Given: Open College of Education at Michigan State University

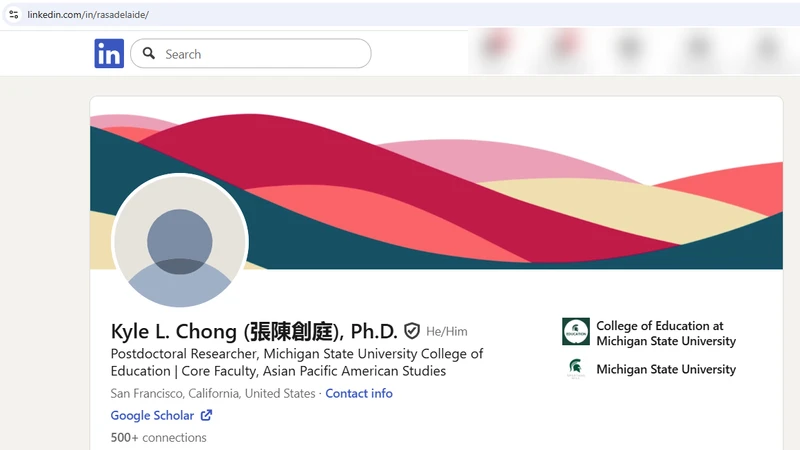Looking at the screenshot, I should (x=666, y=333).
